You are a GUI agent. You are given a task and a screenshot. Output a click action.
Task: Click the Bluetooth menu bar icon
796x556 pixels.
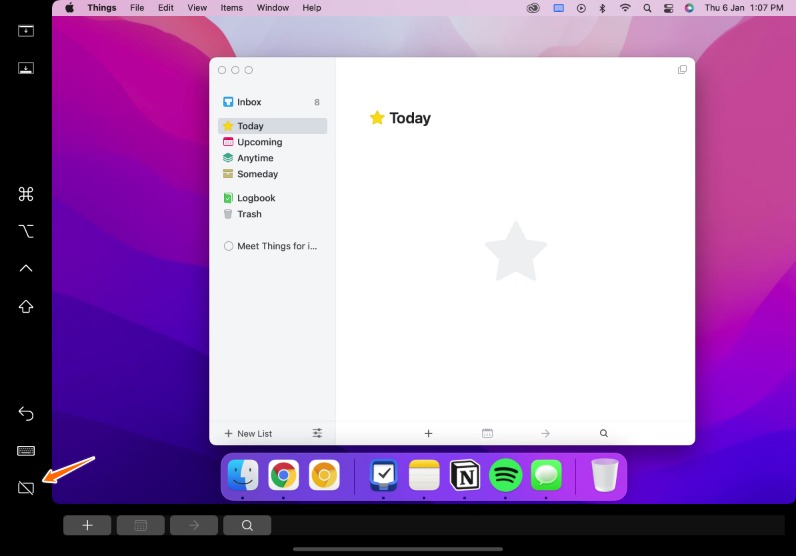pyautogui.click(x=603, y=8)
